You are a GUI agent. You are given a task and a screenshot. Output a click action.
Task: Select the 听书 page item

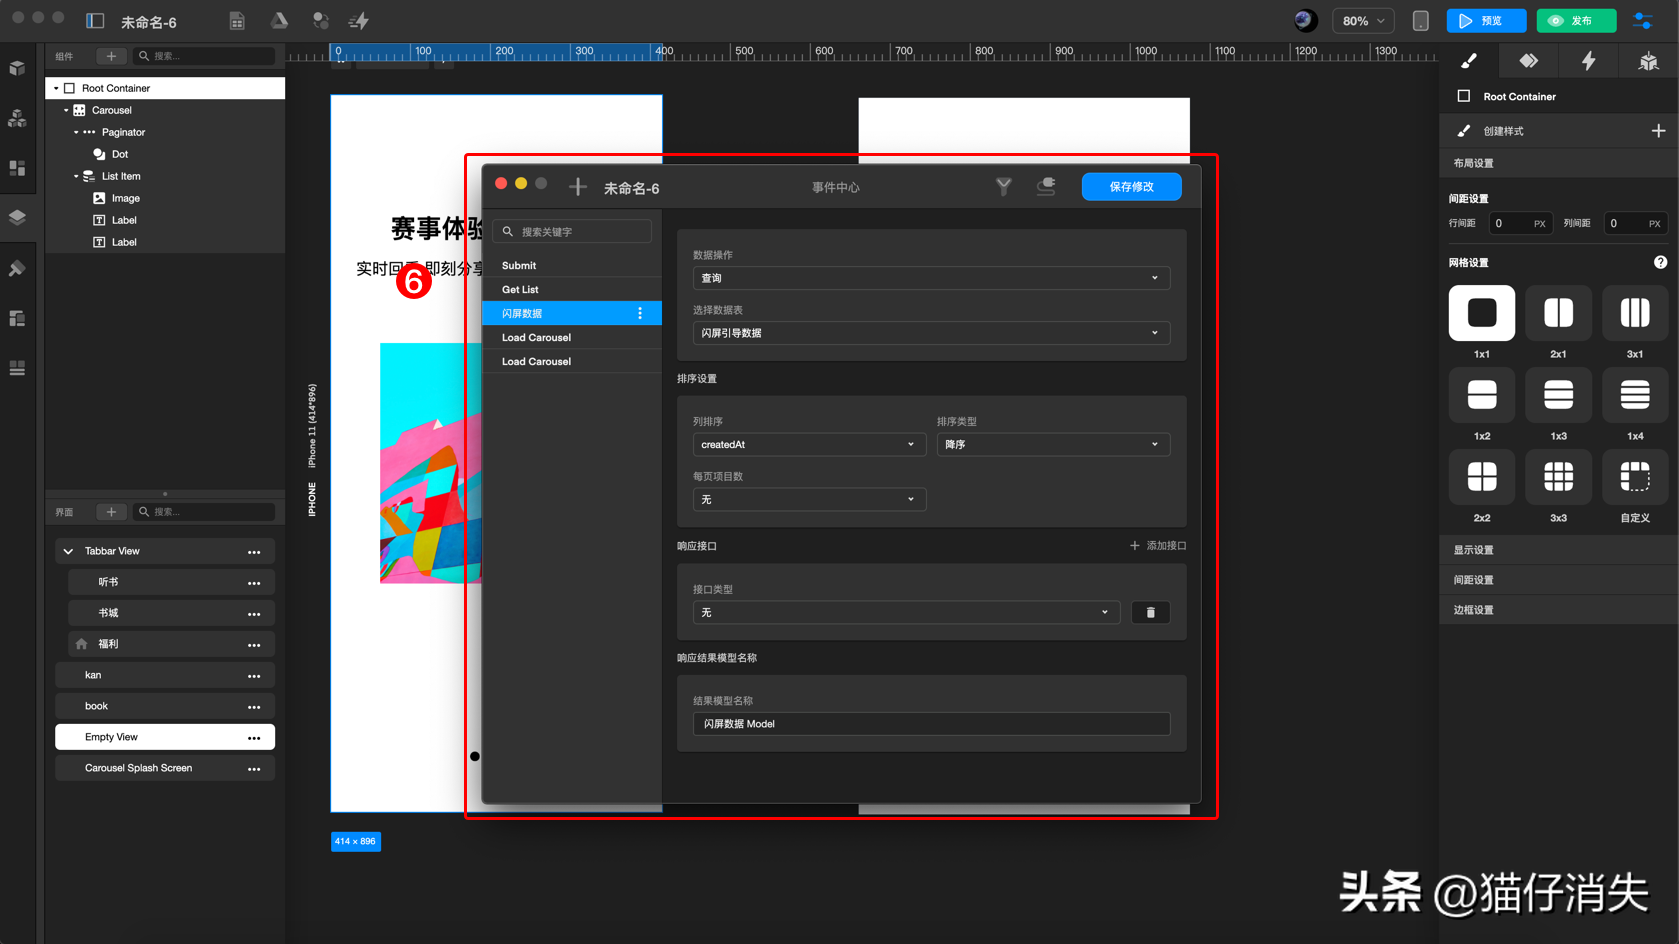pos(171,582)
